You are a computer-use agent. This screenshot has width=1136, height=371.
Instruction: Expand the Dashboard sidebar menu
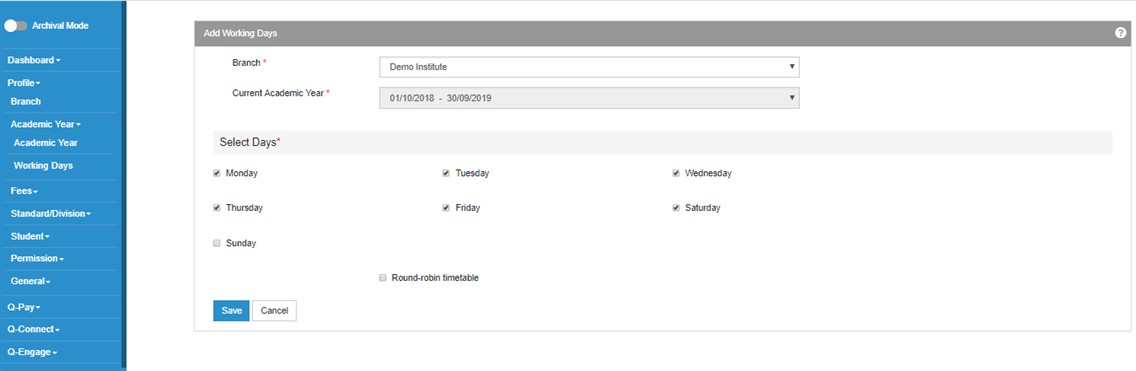point(34,60)
